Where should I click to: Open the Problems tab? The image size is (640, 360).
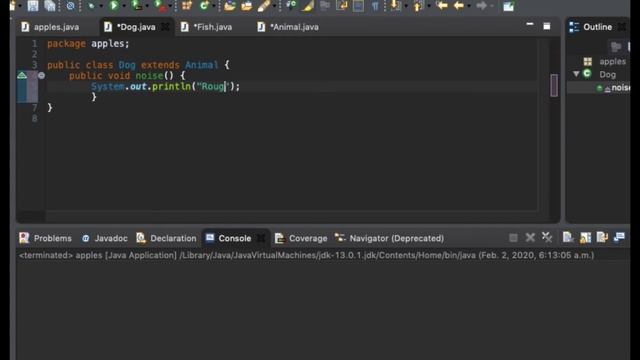coord(45,238)
